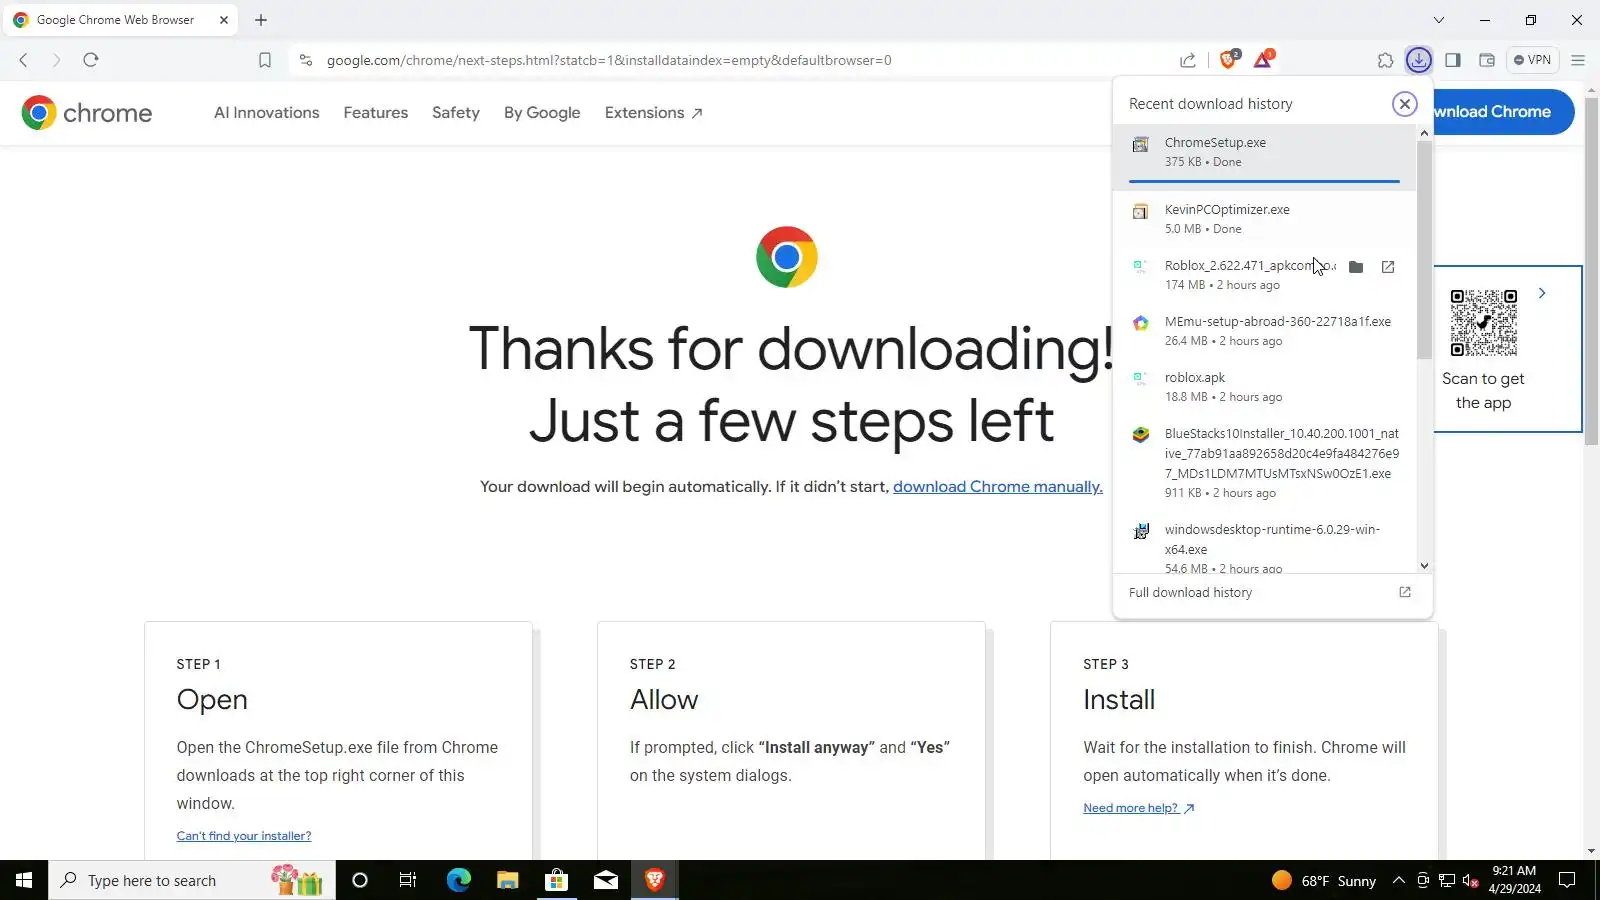Click the Can't find your installer link
This screenshot has width=1600, height=900.
244,836
